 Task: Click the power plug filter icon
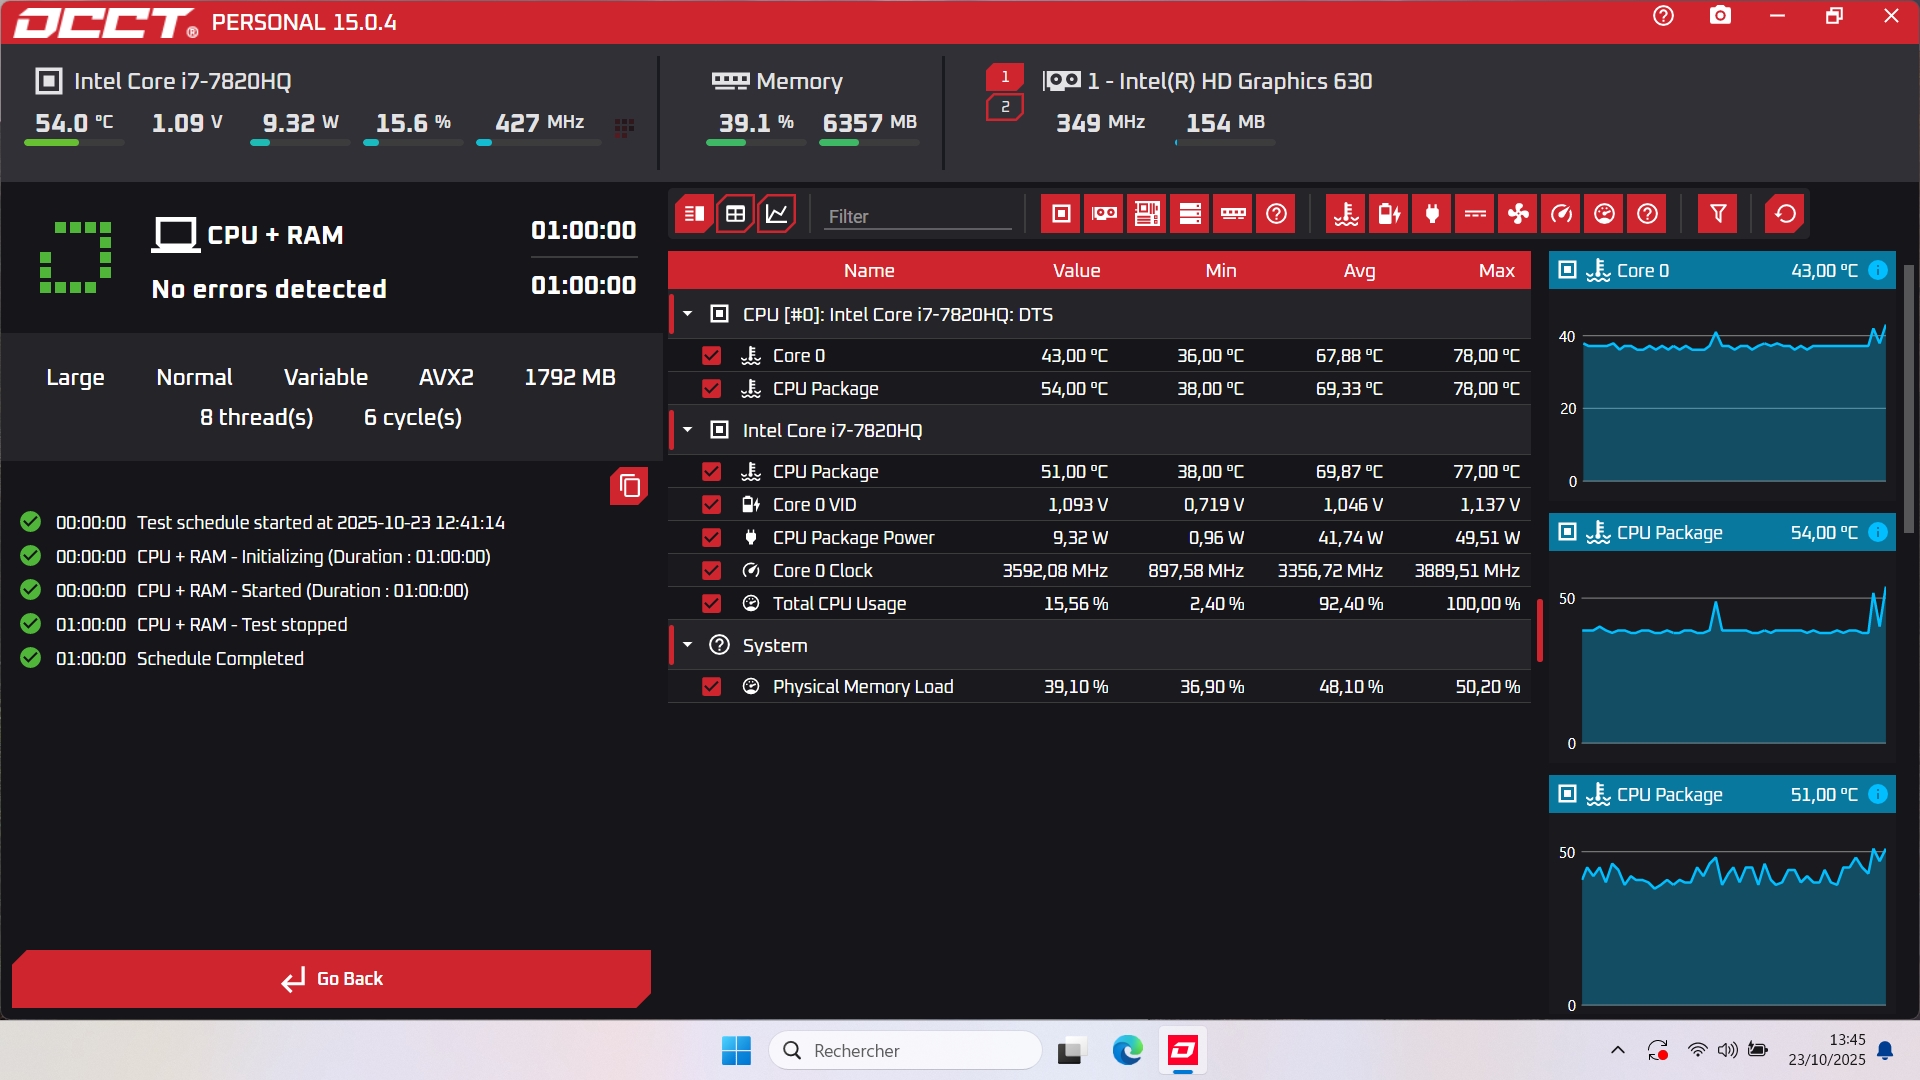1432,214
